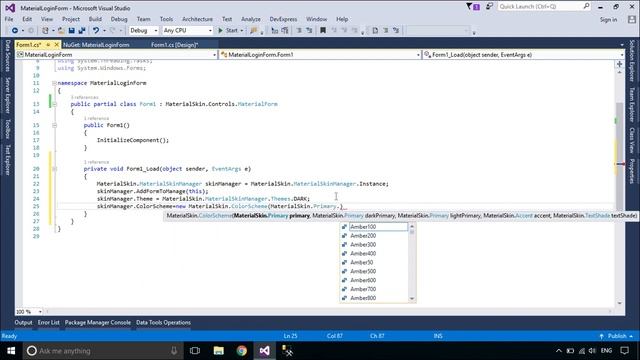Click the Windows Start button
Viewport: 640px width, 360px height.
coord(11,351)
